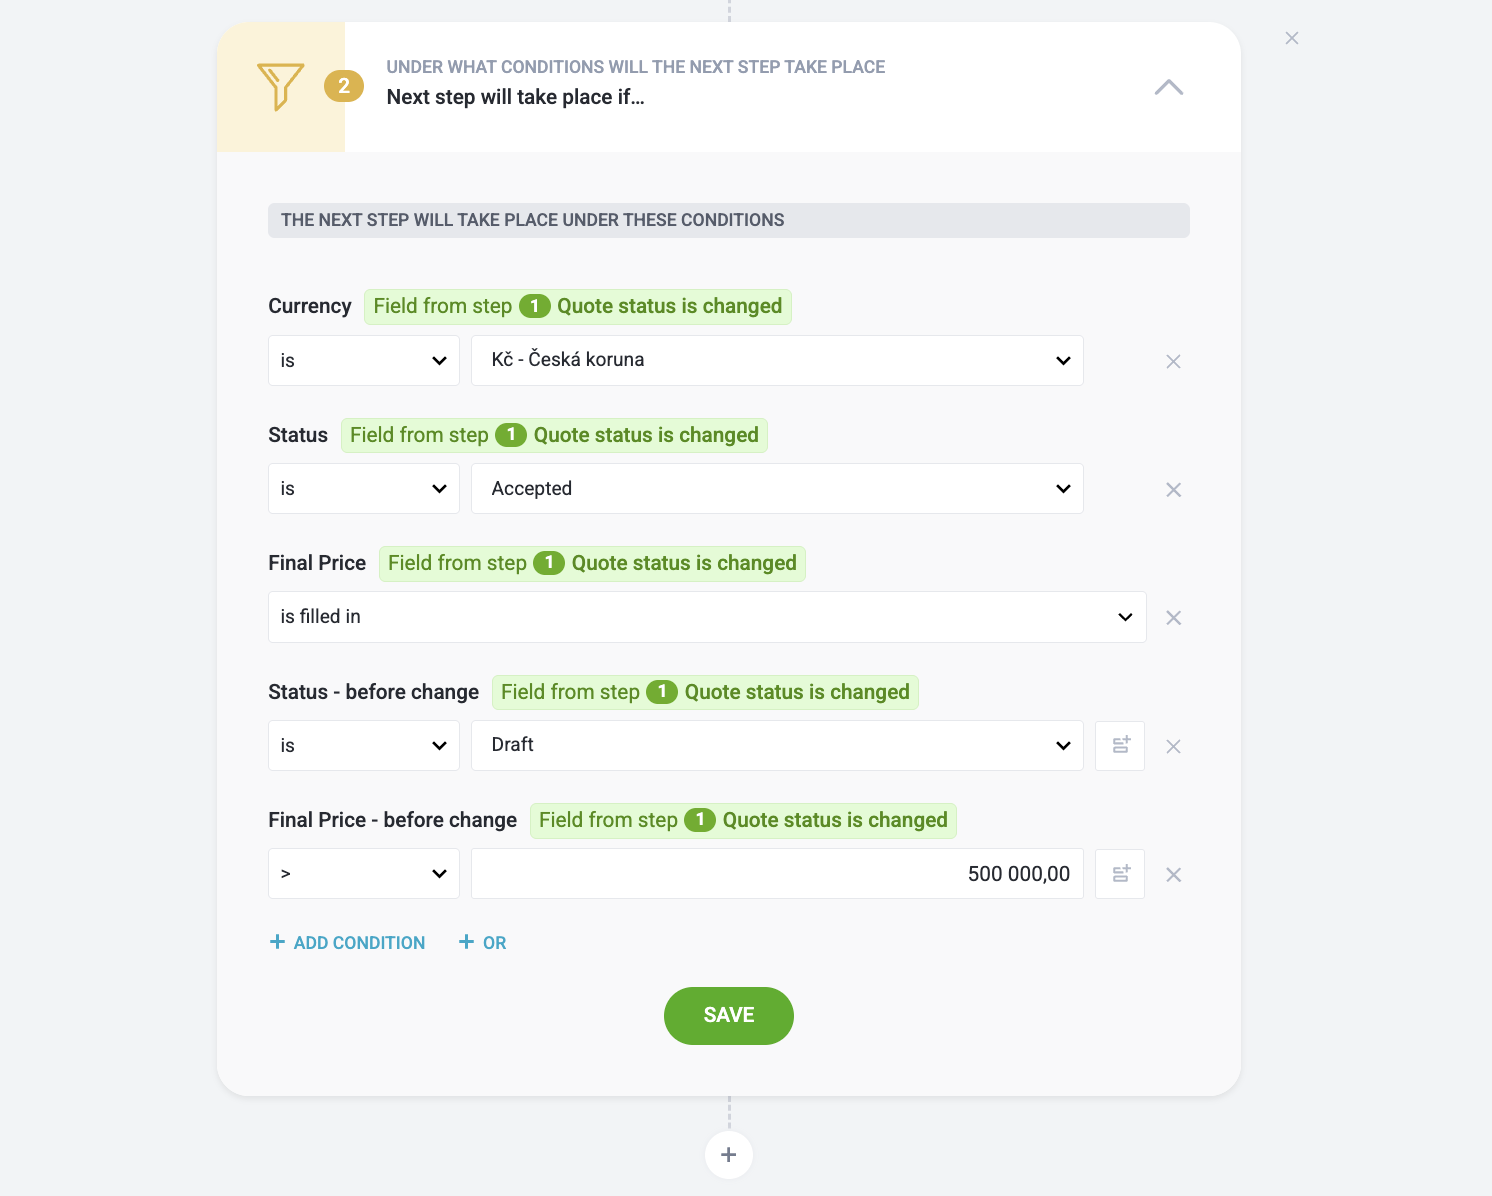
Task: Open the greater-than operator dropdown
Action: click(364, 873)
